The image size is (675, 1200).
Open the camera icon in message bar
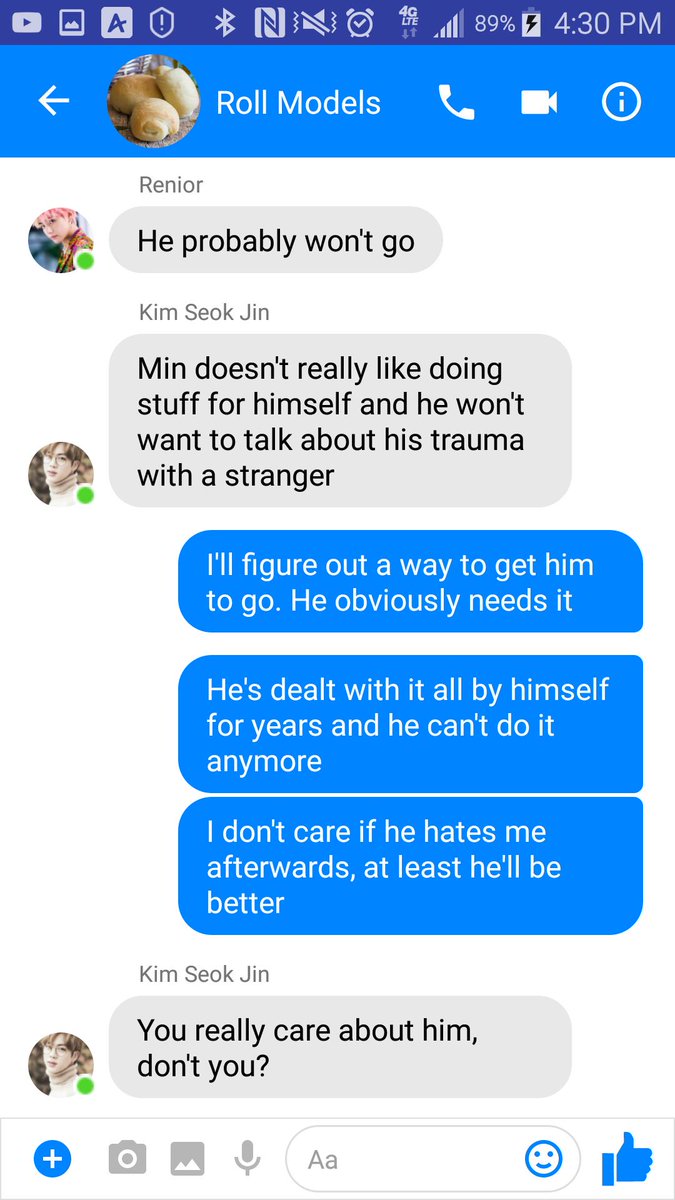127,1159
